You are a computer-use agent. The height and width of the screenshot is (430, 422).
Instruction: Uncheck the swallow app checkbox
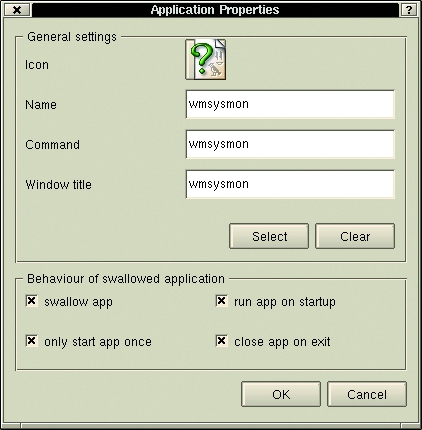(32, 301)
